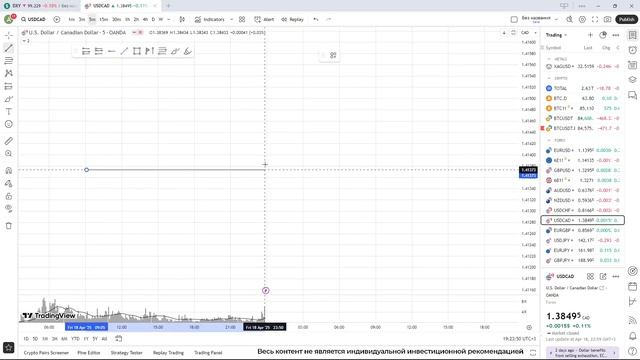Toggle stay in drawing mode
Screen dimensions: 640x360
click(x=9, y=183)
